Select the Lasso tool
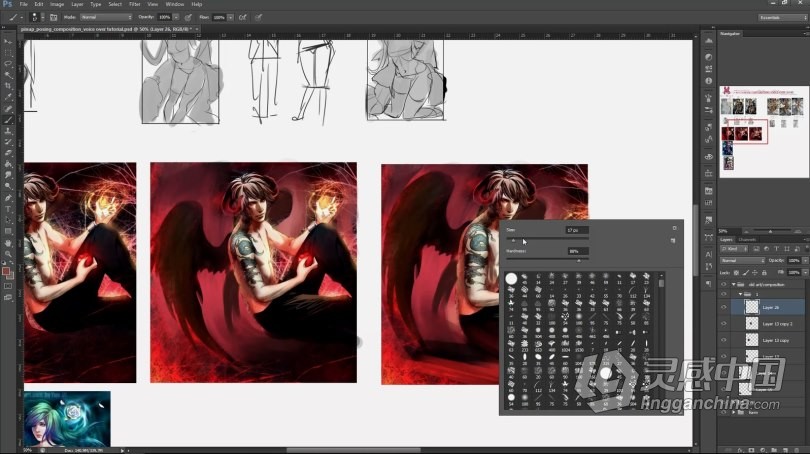The image size is (810, 454). [x=8, y=64]
